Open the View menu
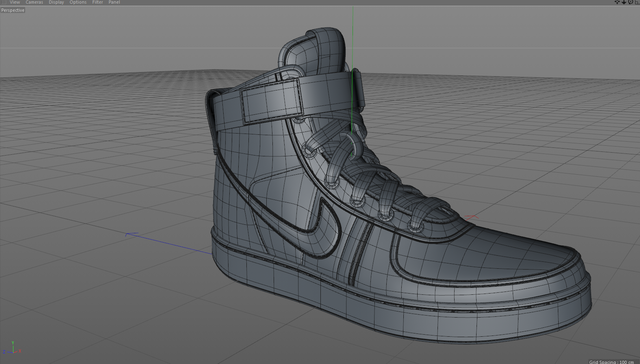The height and width of the screenshot is (364, 640). tap(14, 2)
